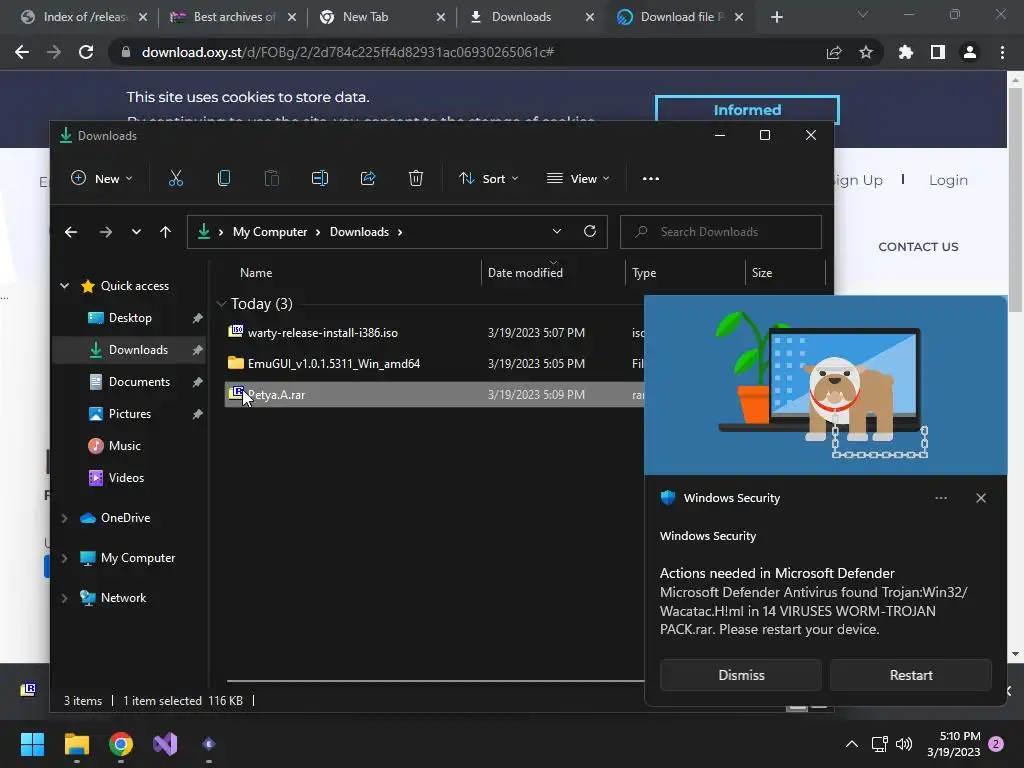Open the Sort dropdown
The width and height of the screenshot is (1024, 768).
pos(488,178)
